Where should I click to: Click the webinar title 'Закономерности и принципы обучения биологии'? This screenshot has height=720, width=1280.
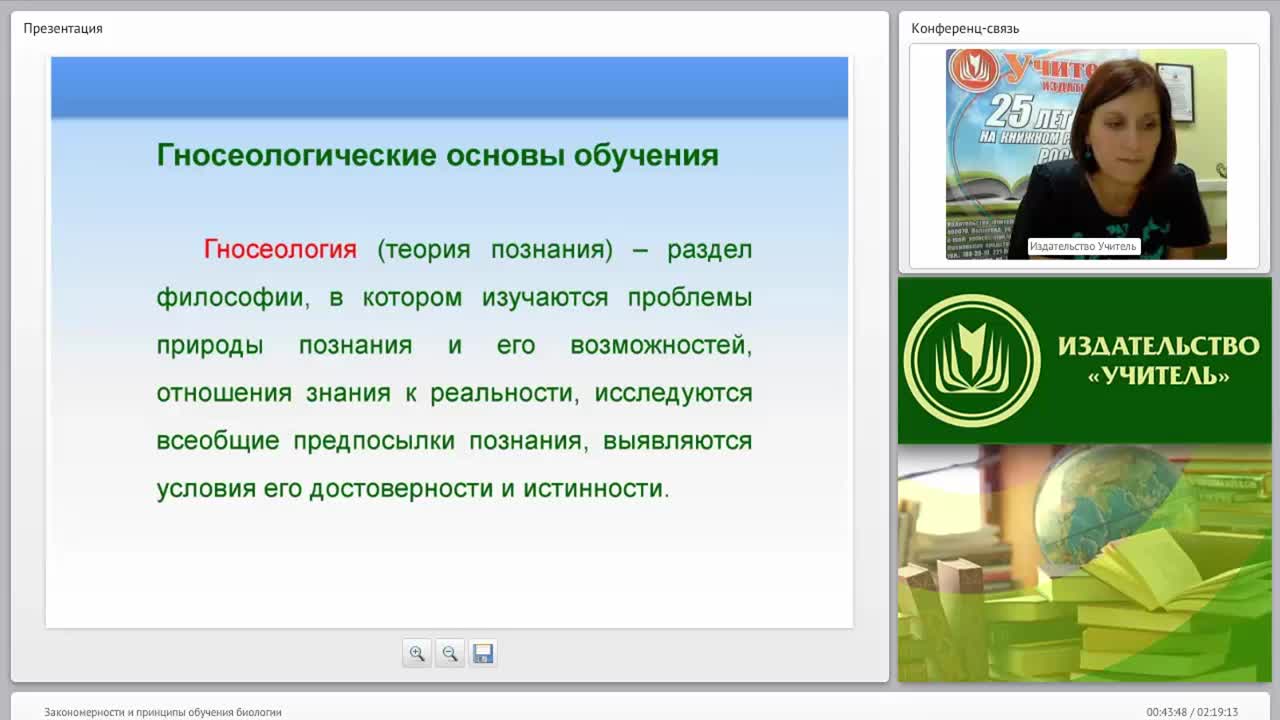click(163, 712)
